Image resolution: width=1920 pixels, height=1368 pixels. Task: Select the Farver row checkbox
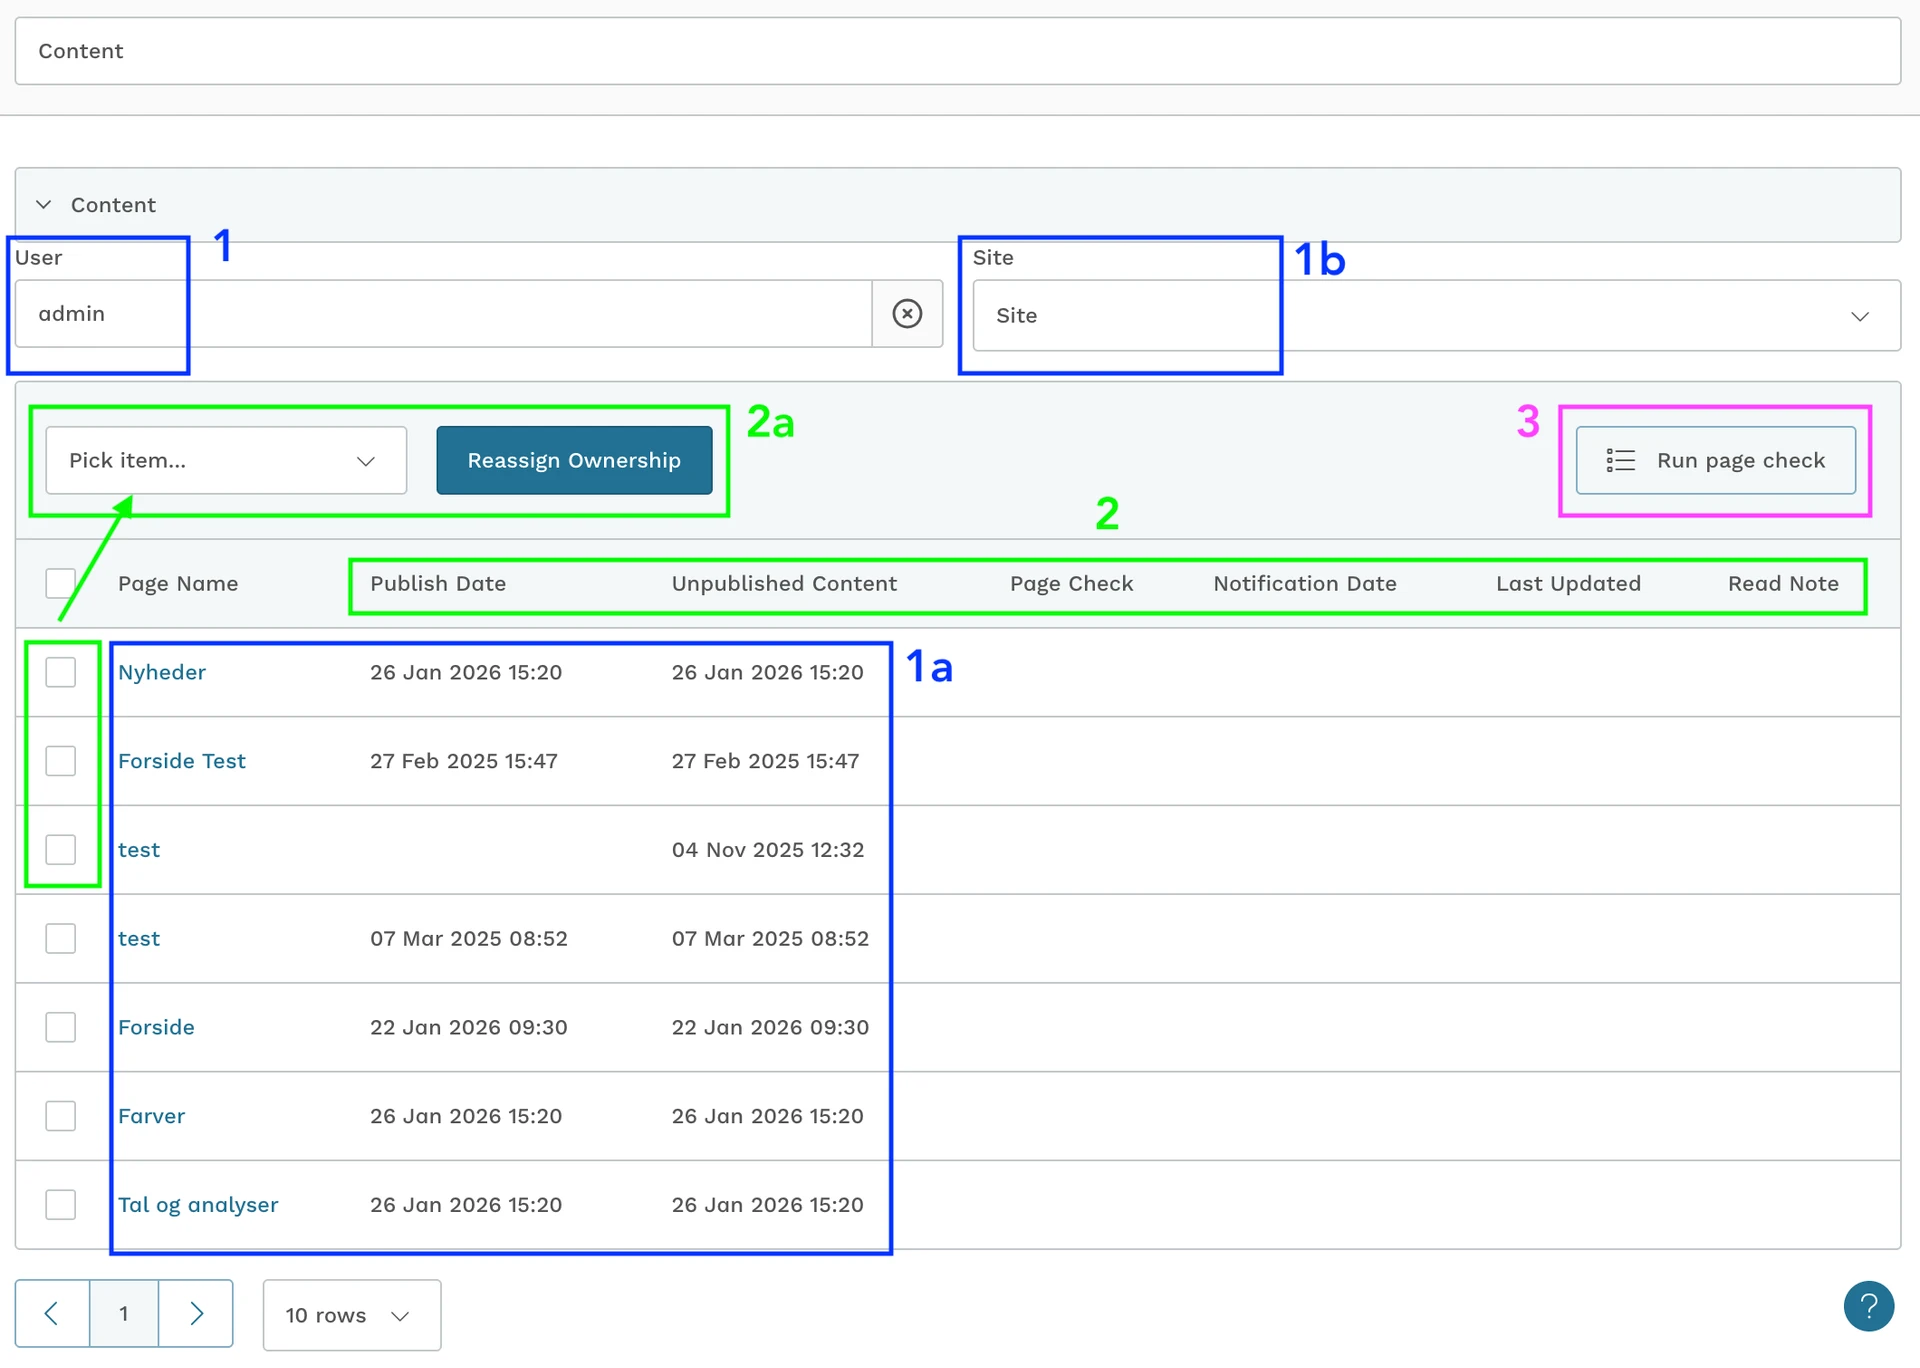pyautogui.click(x=60, y=1116)
